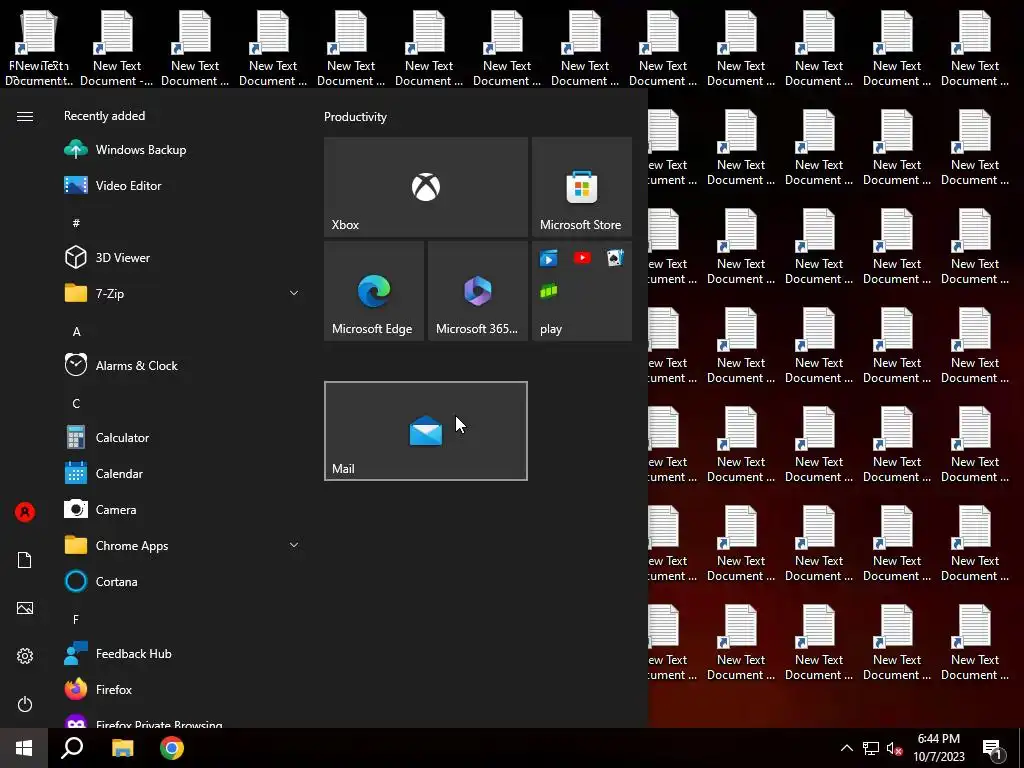
Task: Select bottom-right New Text Document shortcut on desktop
Action: point(975,643)
